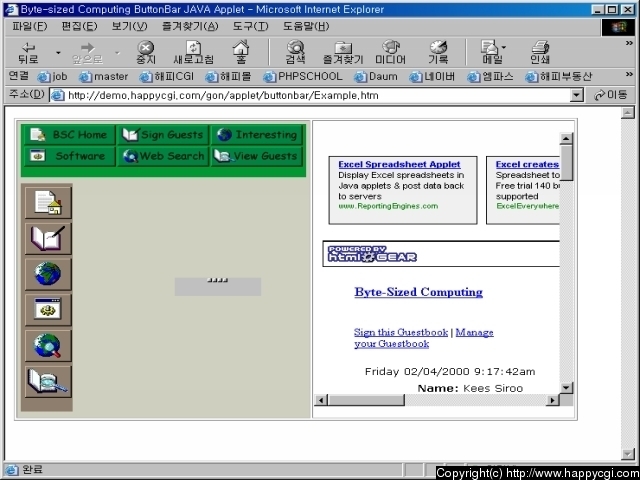Open the Excel creates ad link
The height and width of the screenshot is (480, 640).
pyautogui.click(x=527, y=164)
